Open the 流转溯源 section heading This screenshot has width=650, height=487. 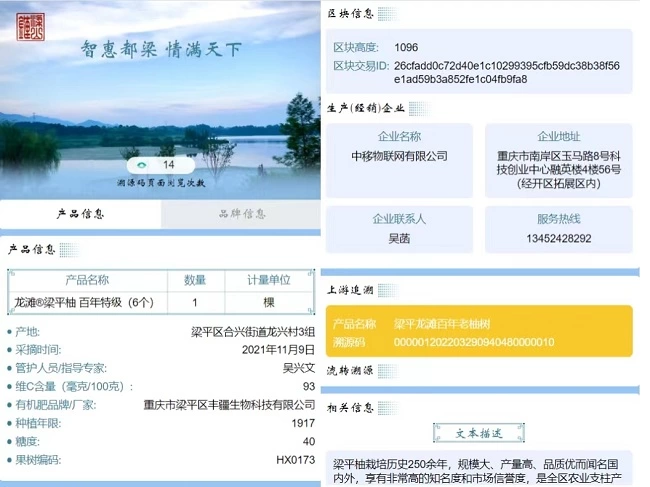coord(350,370)
